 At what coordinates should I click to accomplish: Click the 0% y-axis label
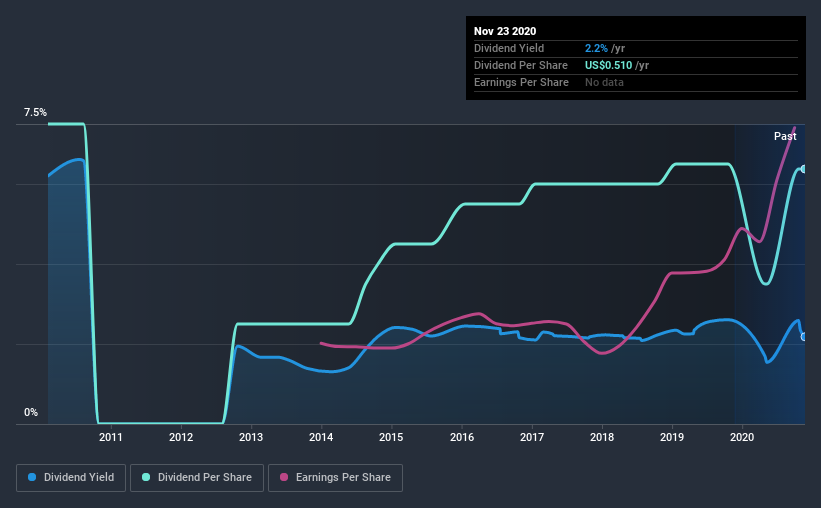click(x=31, y=413)
